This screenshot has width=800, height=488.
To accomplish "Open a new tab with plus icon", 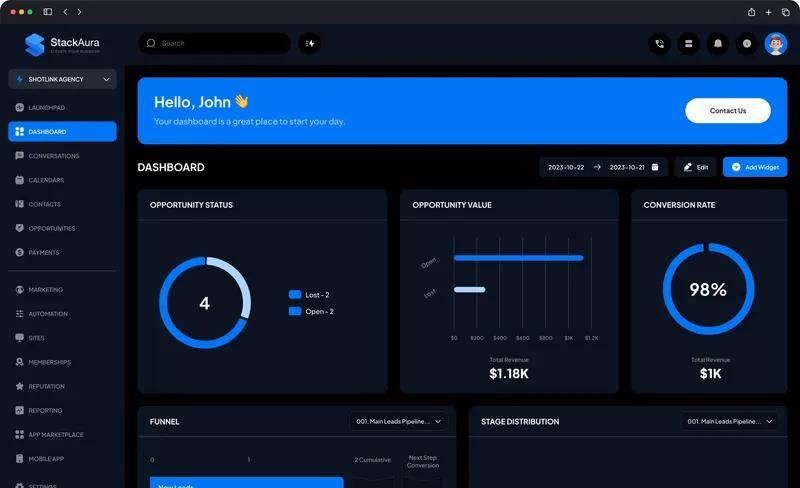I will pos(768,12).
